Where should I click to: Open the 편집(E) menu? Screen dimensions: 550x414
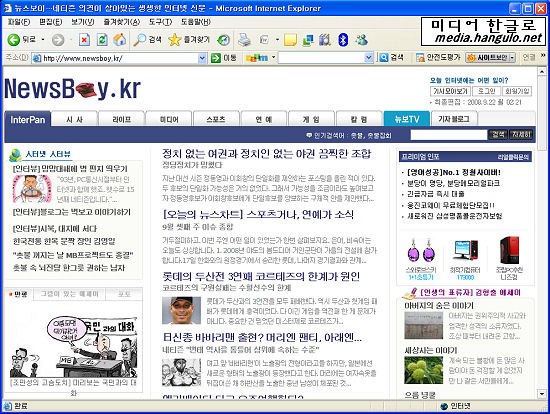click(50, 22)
